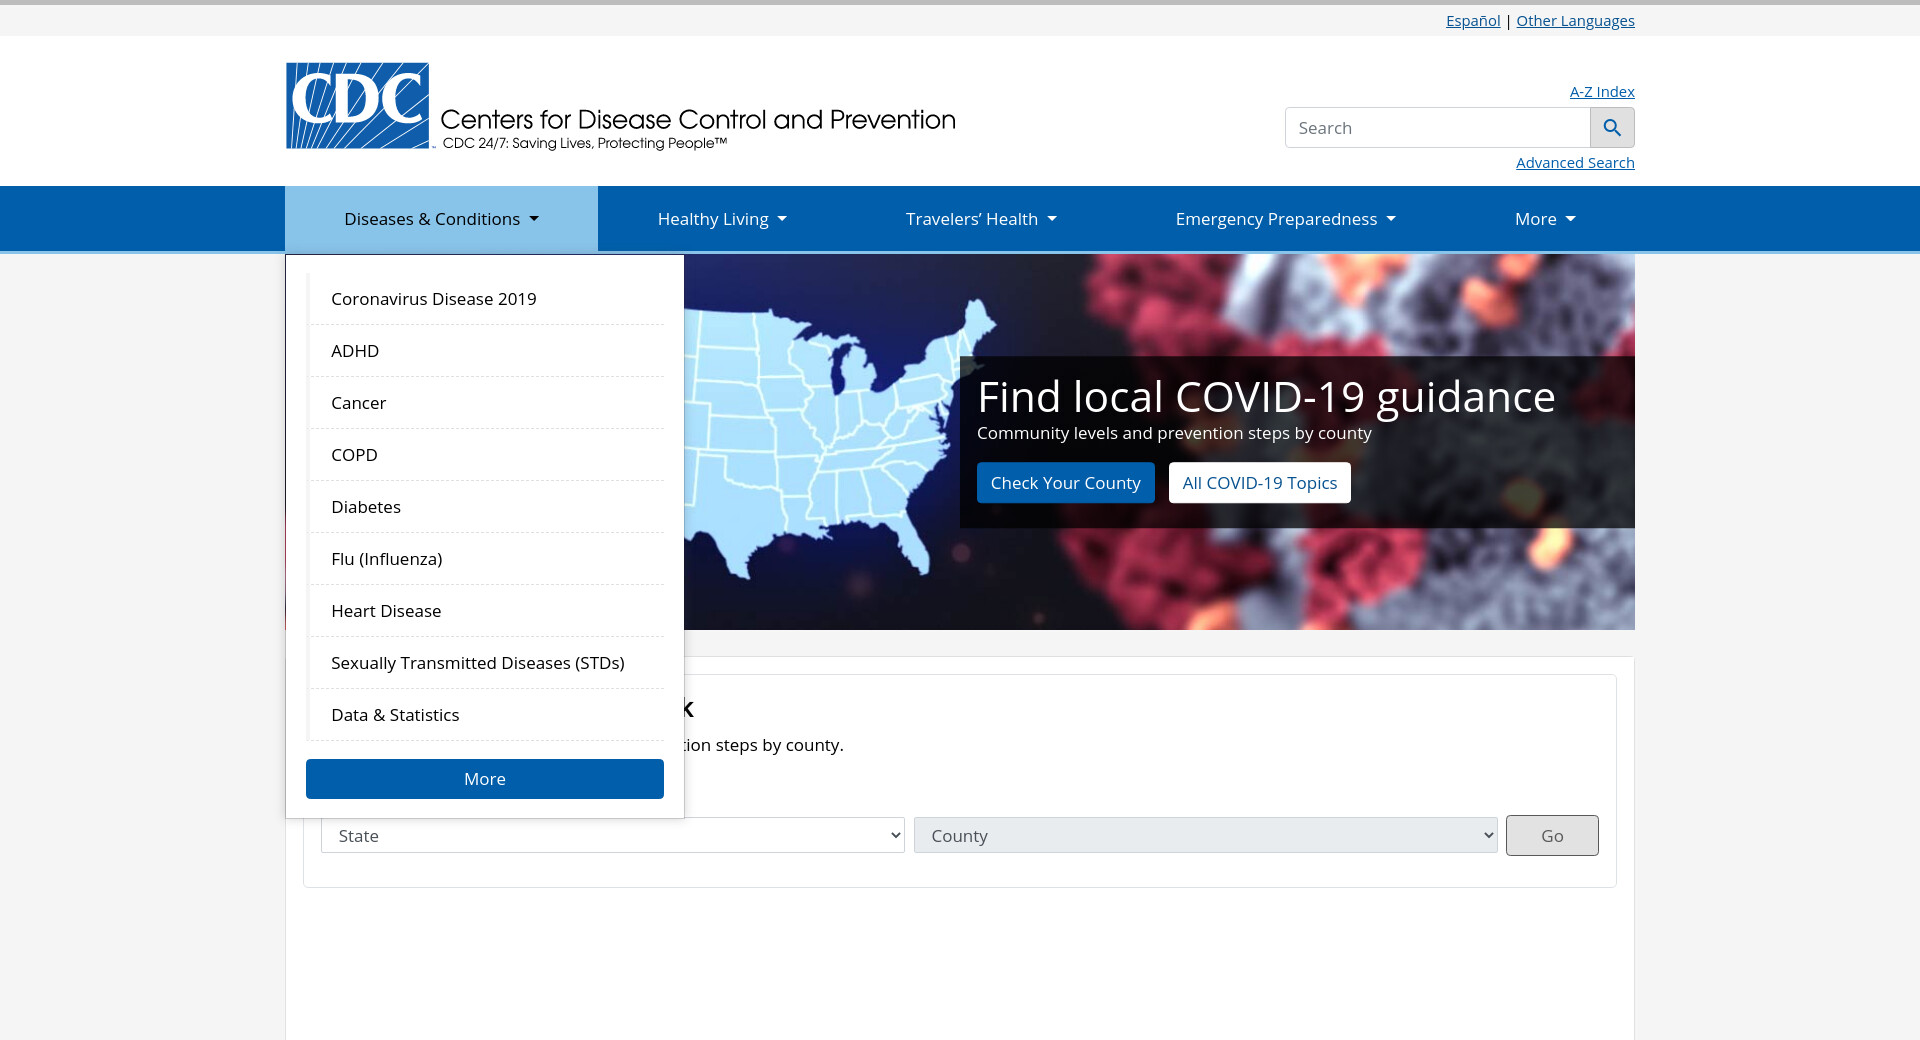This screenshot has height=1040, width=1920.
Task: Expand the Healthy Living dropdown
Action: 721,219
